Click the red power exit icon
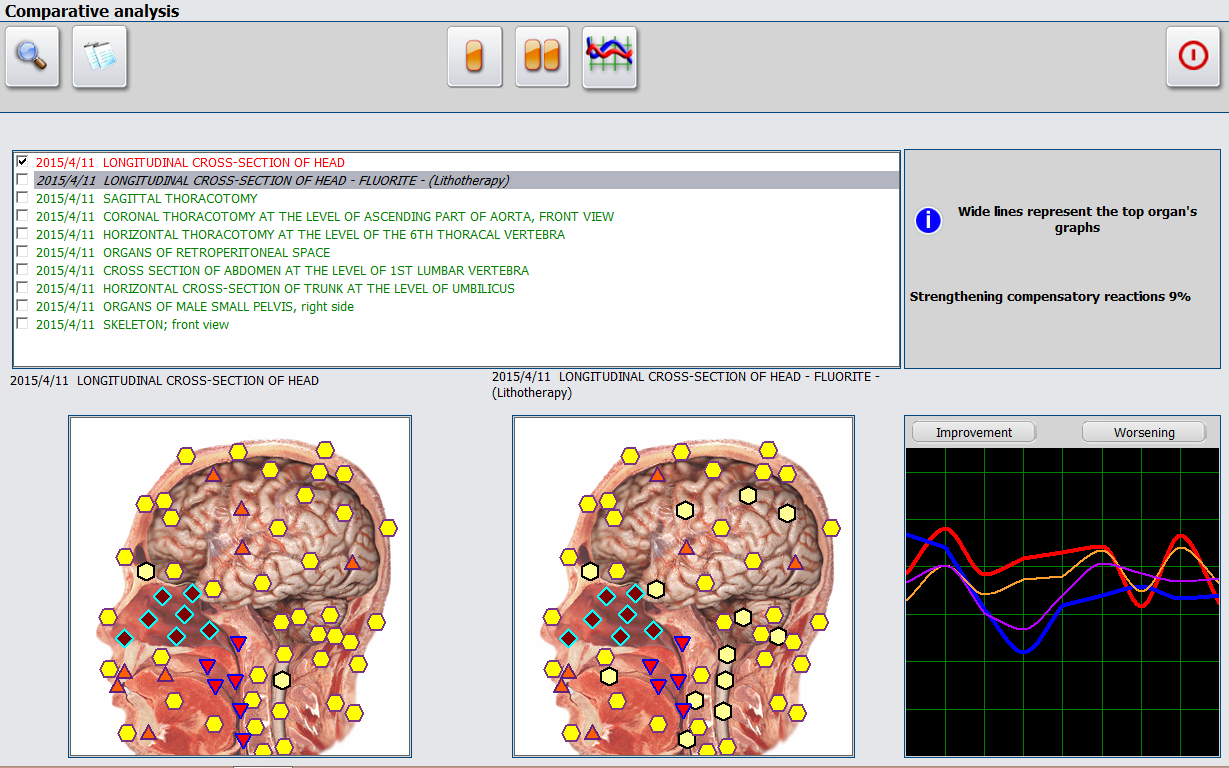1229x768 pixels. (x=1193, y=57)
